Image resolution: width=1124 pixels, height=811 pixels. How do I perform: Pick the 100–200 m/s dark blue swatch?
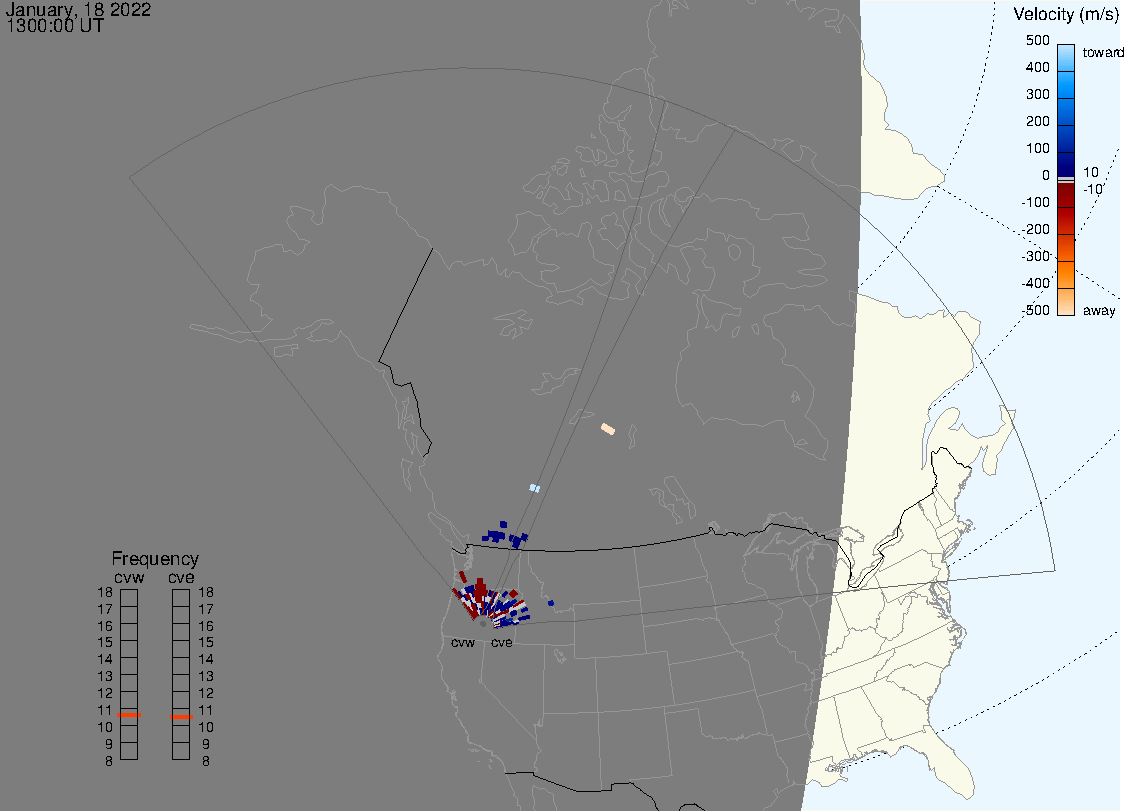coord(1066,138)
